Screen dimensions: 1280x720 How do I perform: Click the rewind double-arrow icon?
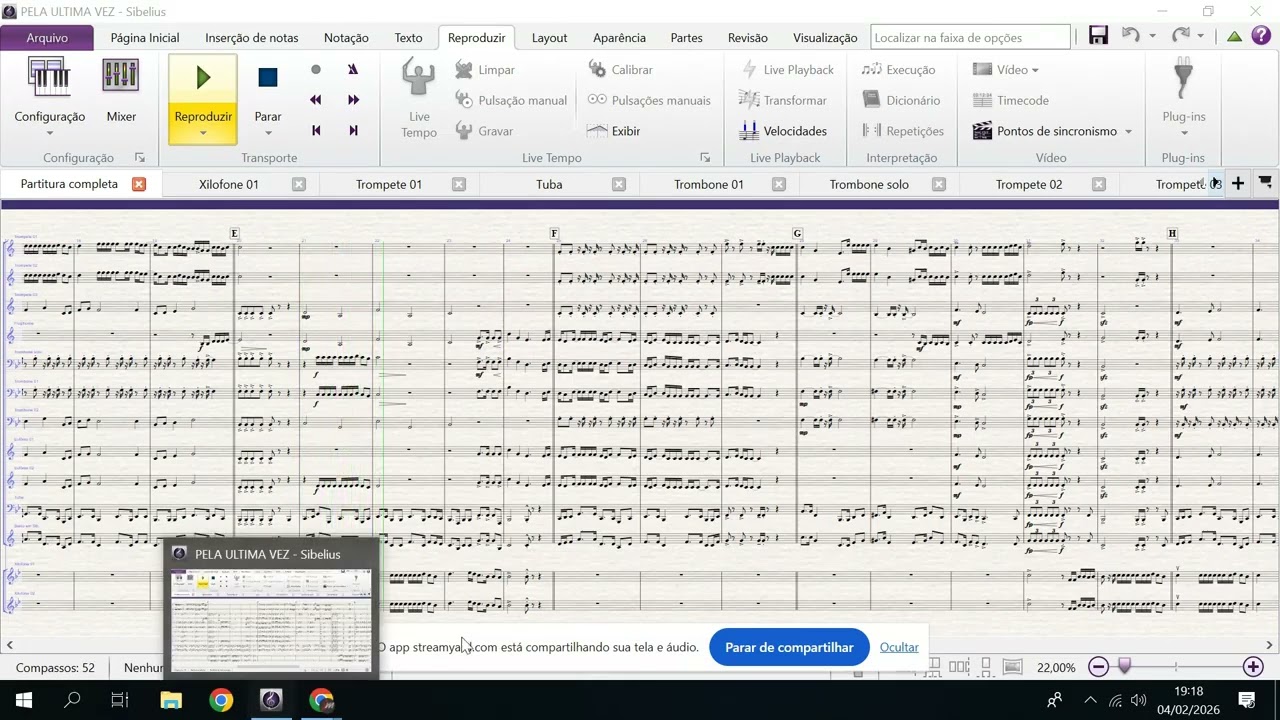[x=316, y=100]
